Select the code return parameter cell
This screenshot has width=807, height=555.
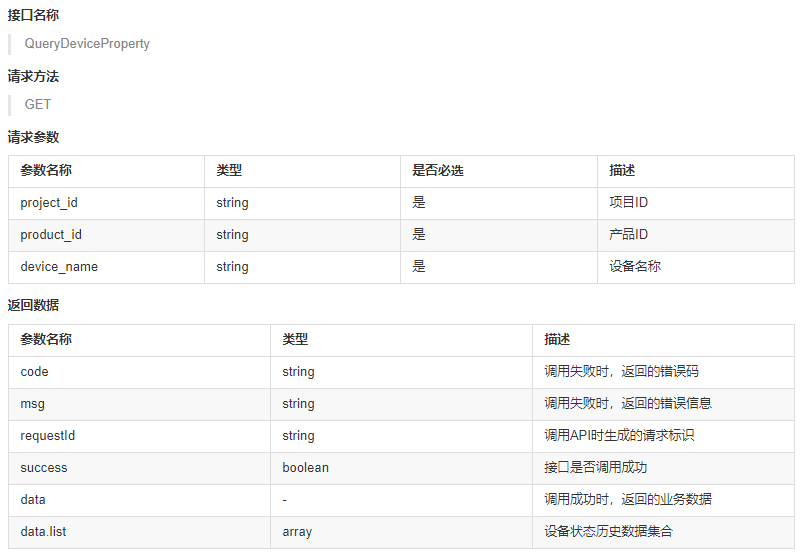click(139, 372)
